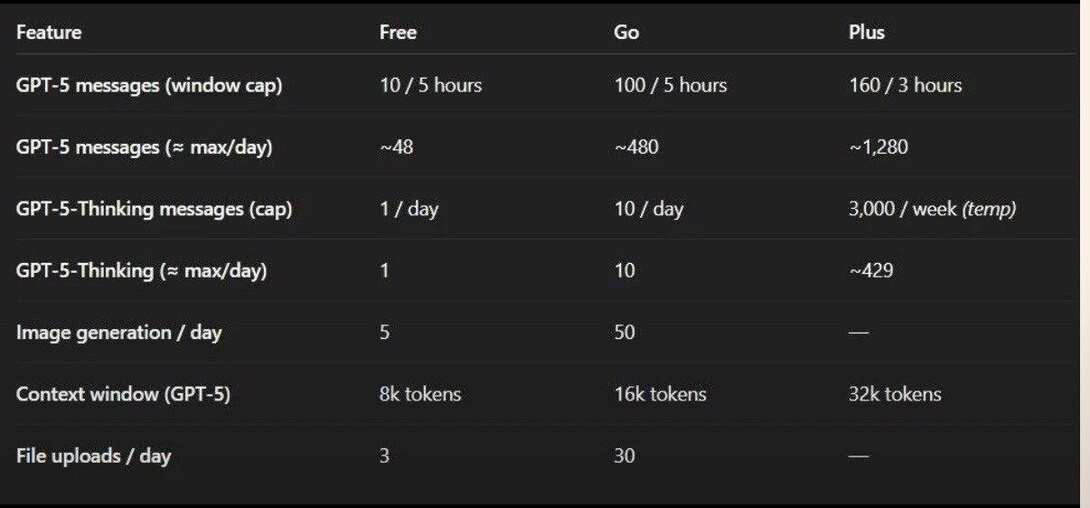The height and width of the screenshot is (508, 1090).
Task: Click the GPT-5 messages (window cap) row label
Action: pyautogui.click(x=149, y=85)
